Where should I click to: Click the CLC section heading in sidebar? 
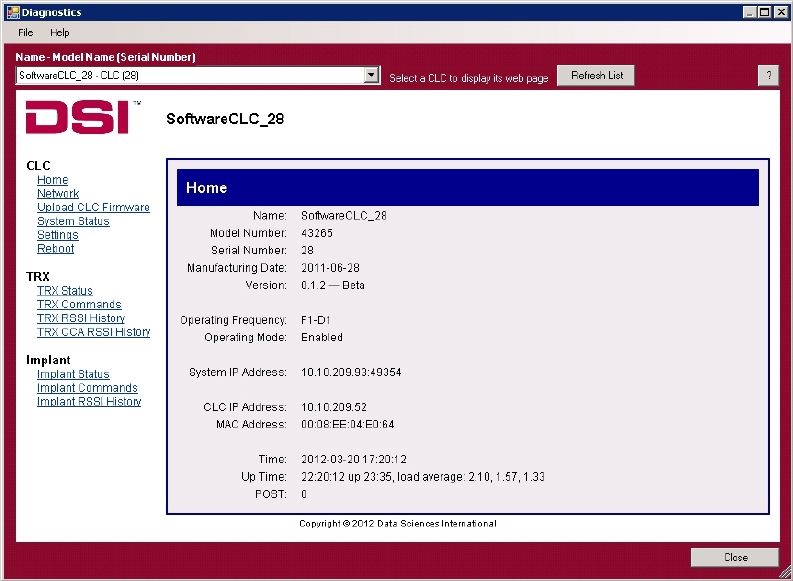[x=38, y=166]
